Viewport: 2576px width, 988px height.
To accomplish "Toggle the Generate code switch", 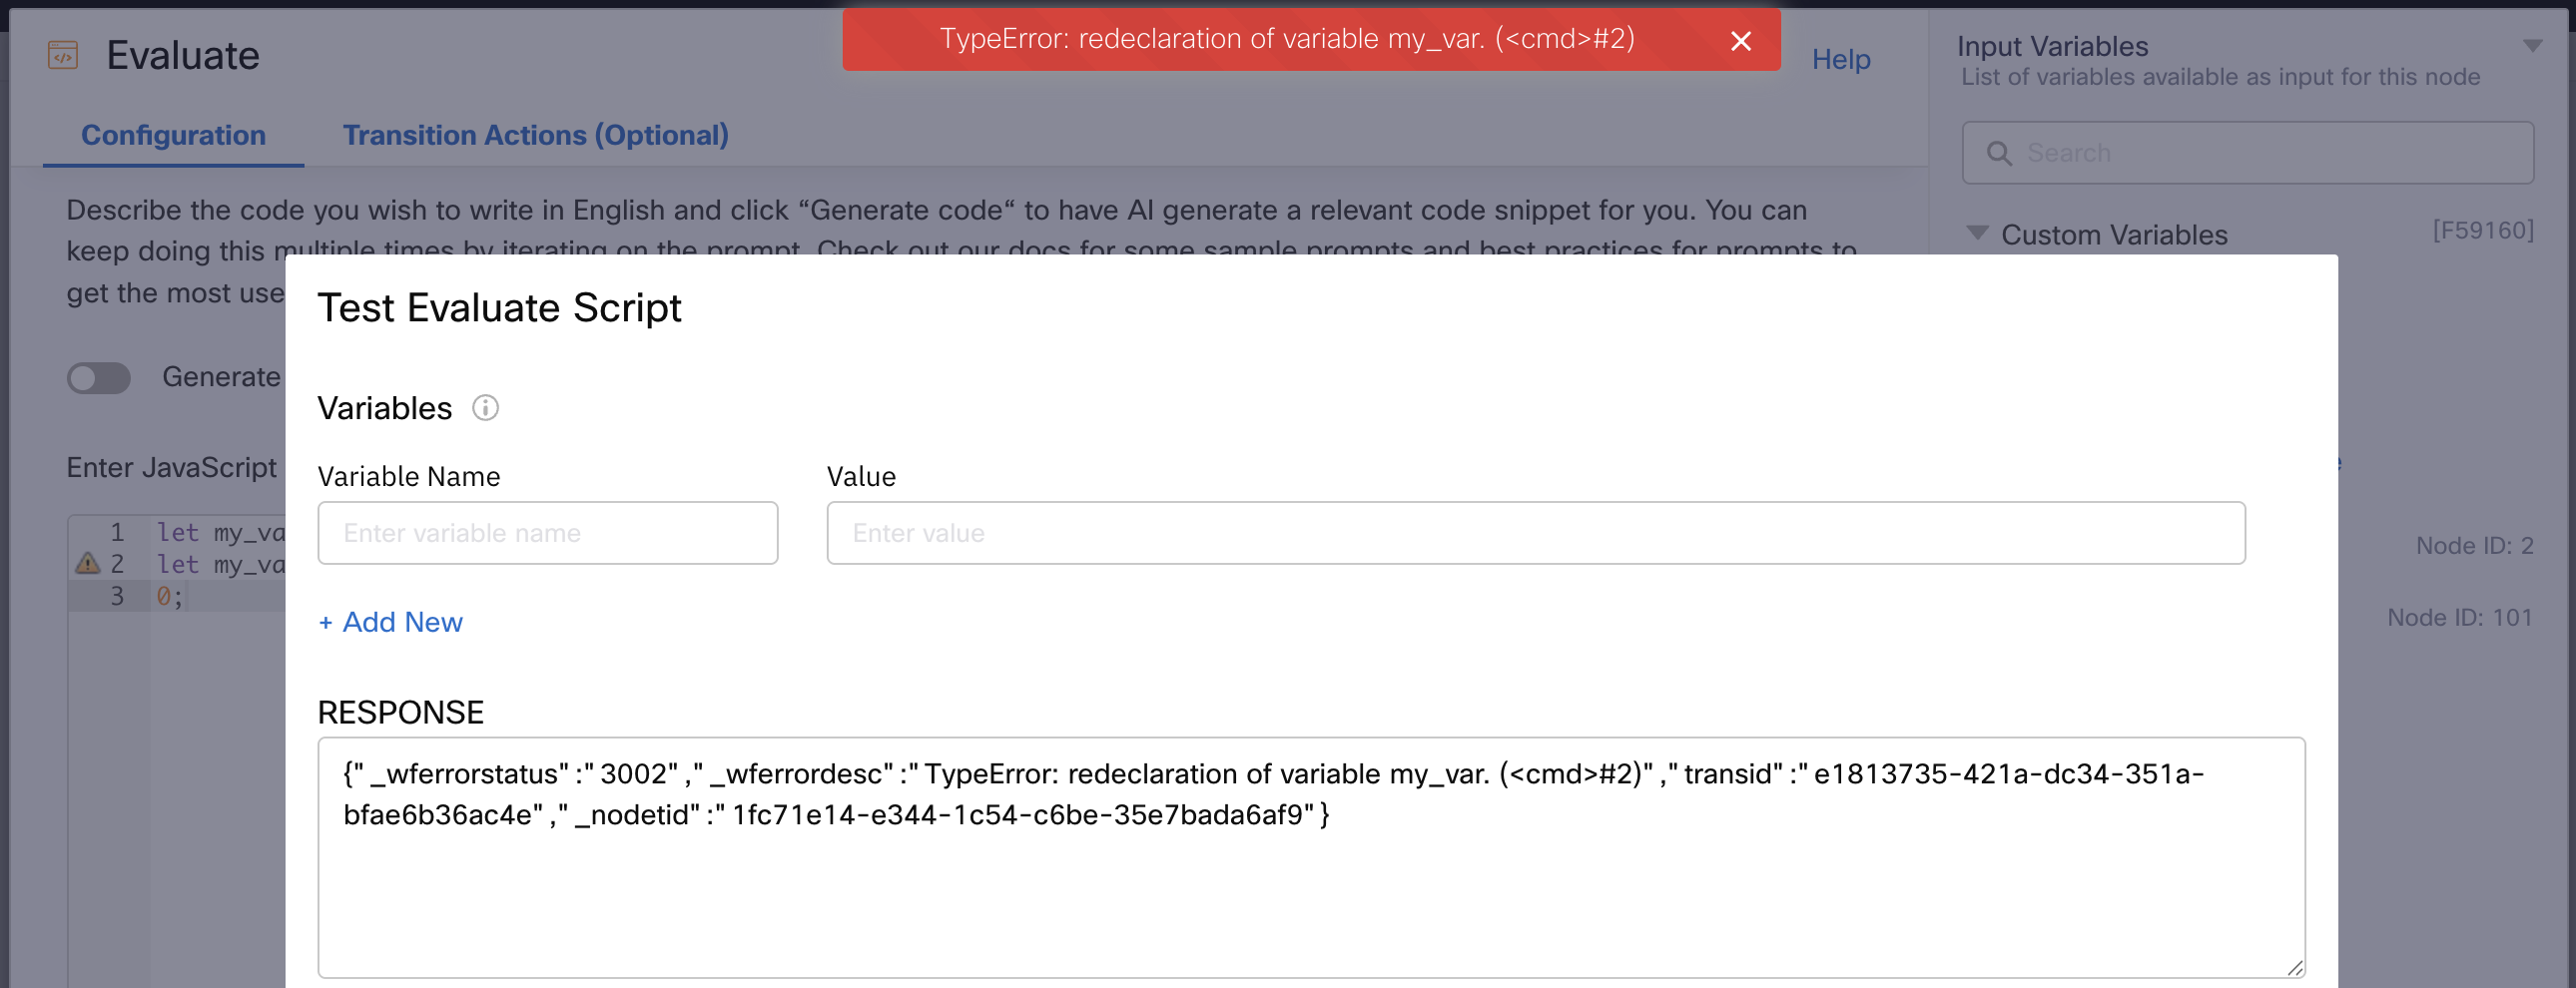I will 99,378.
